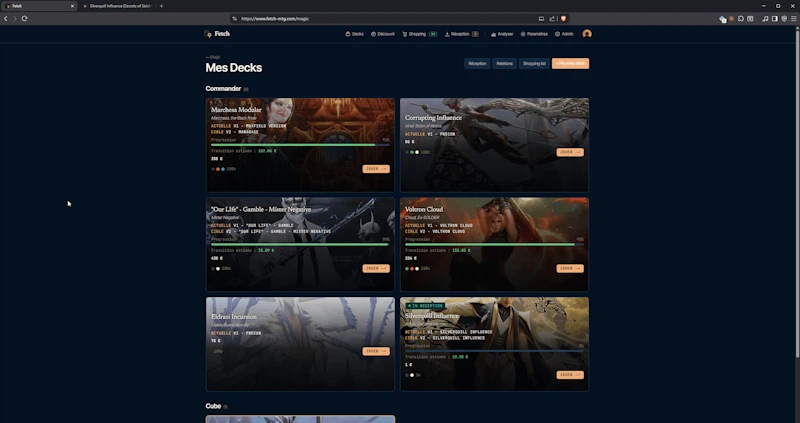
Task: Open the browser hamburger menu
Action: tap(793, 19)
